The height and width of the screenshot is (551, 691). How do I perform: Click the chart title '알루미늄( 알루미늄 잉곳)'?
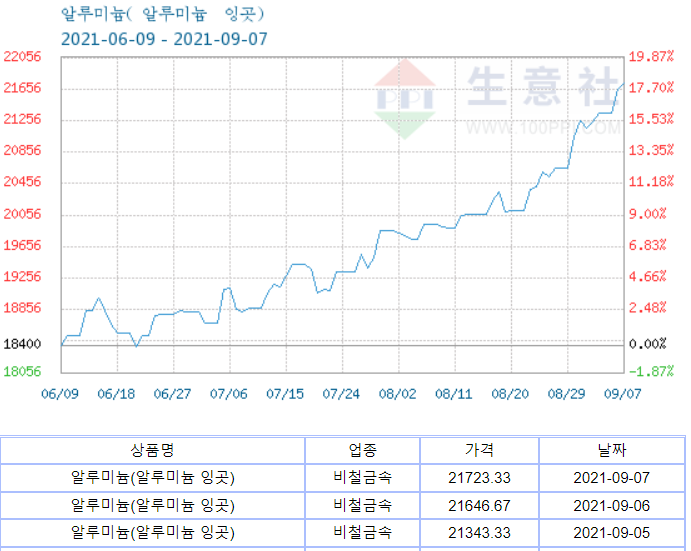(x=162, y=14)
